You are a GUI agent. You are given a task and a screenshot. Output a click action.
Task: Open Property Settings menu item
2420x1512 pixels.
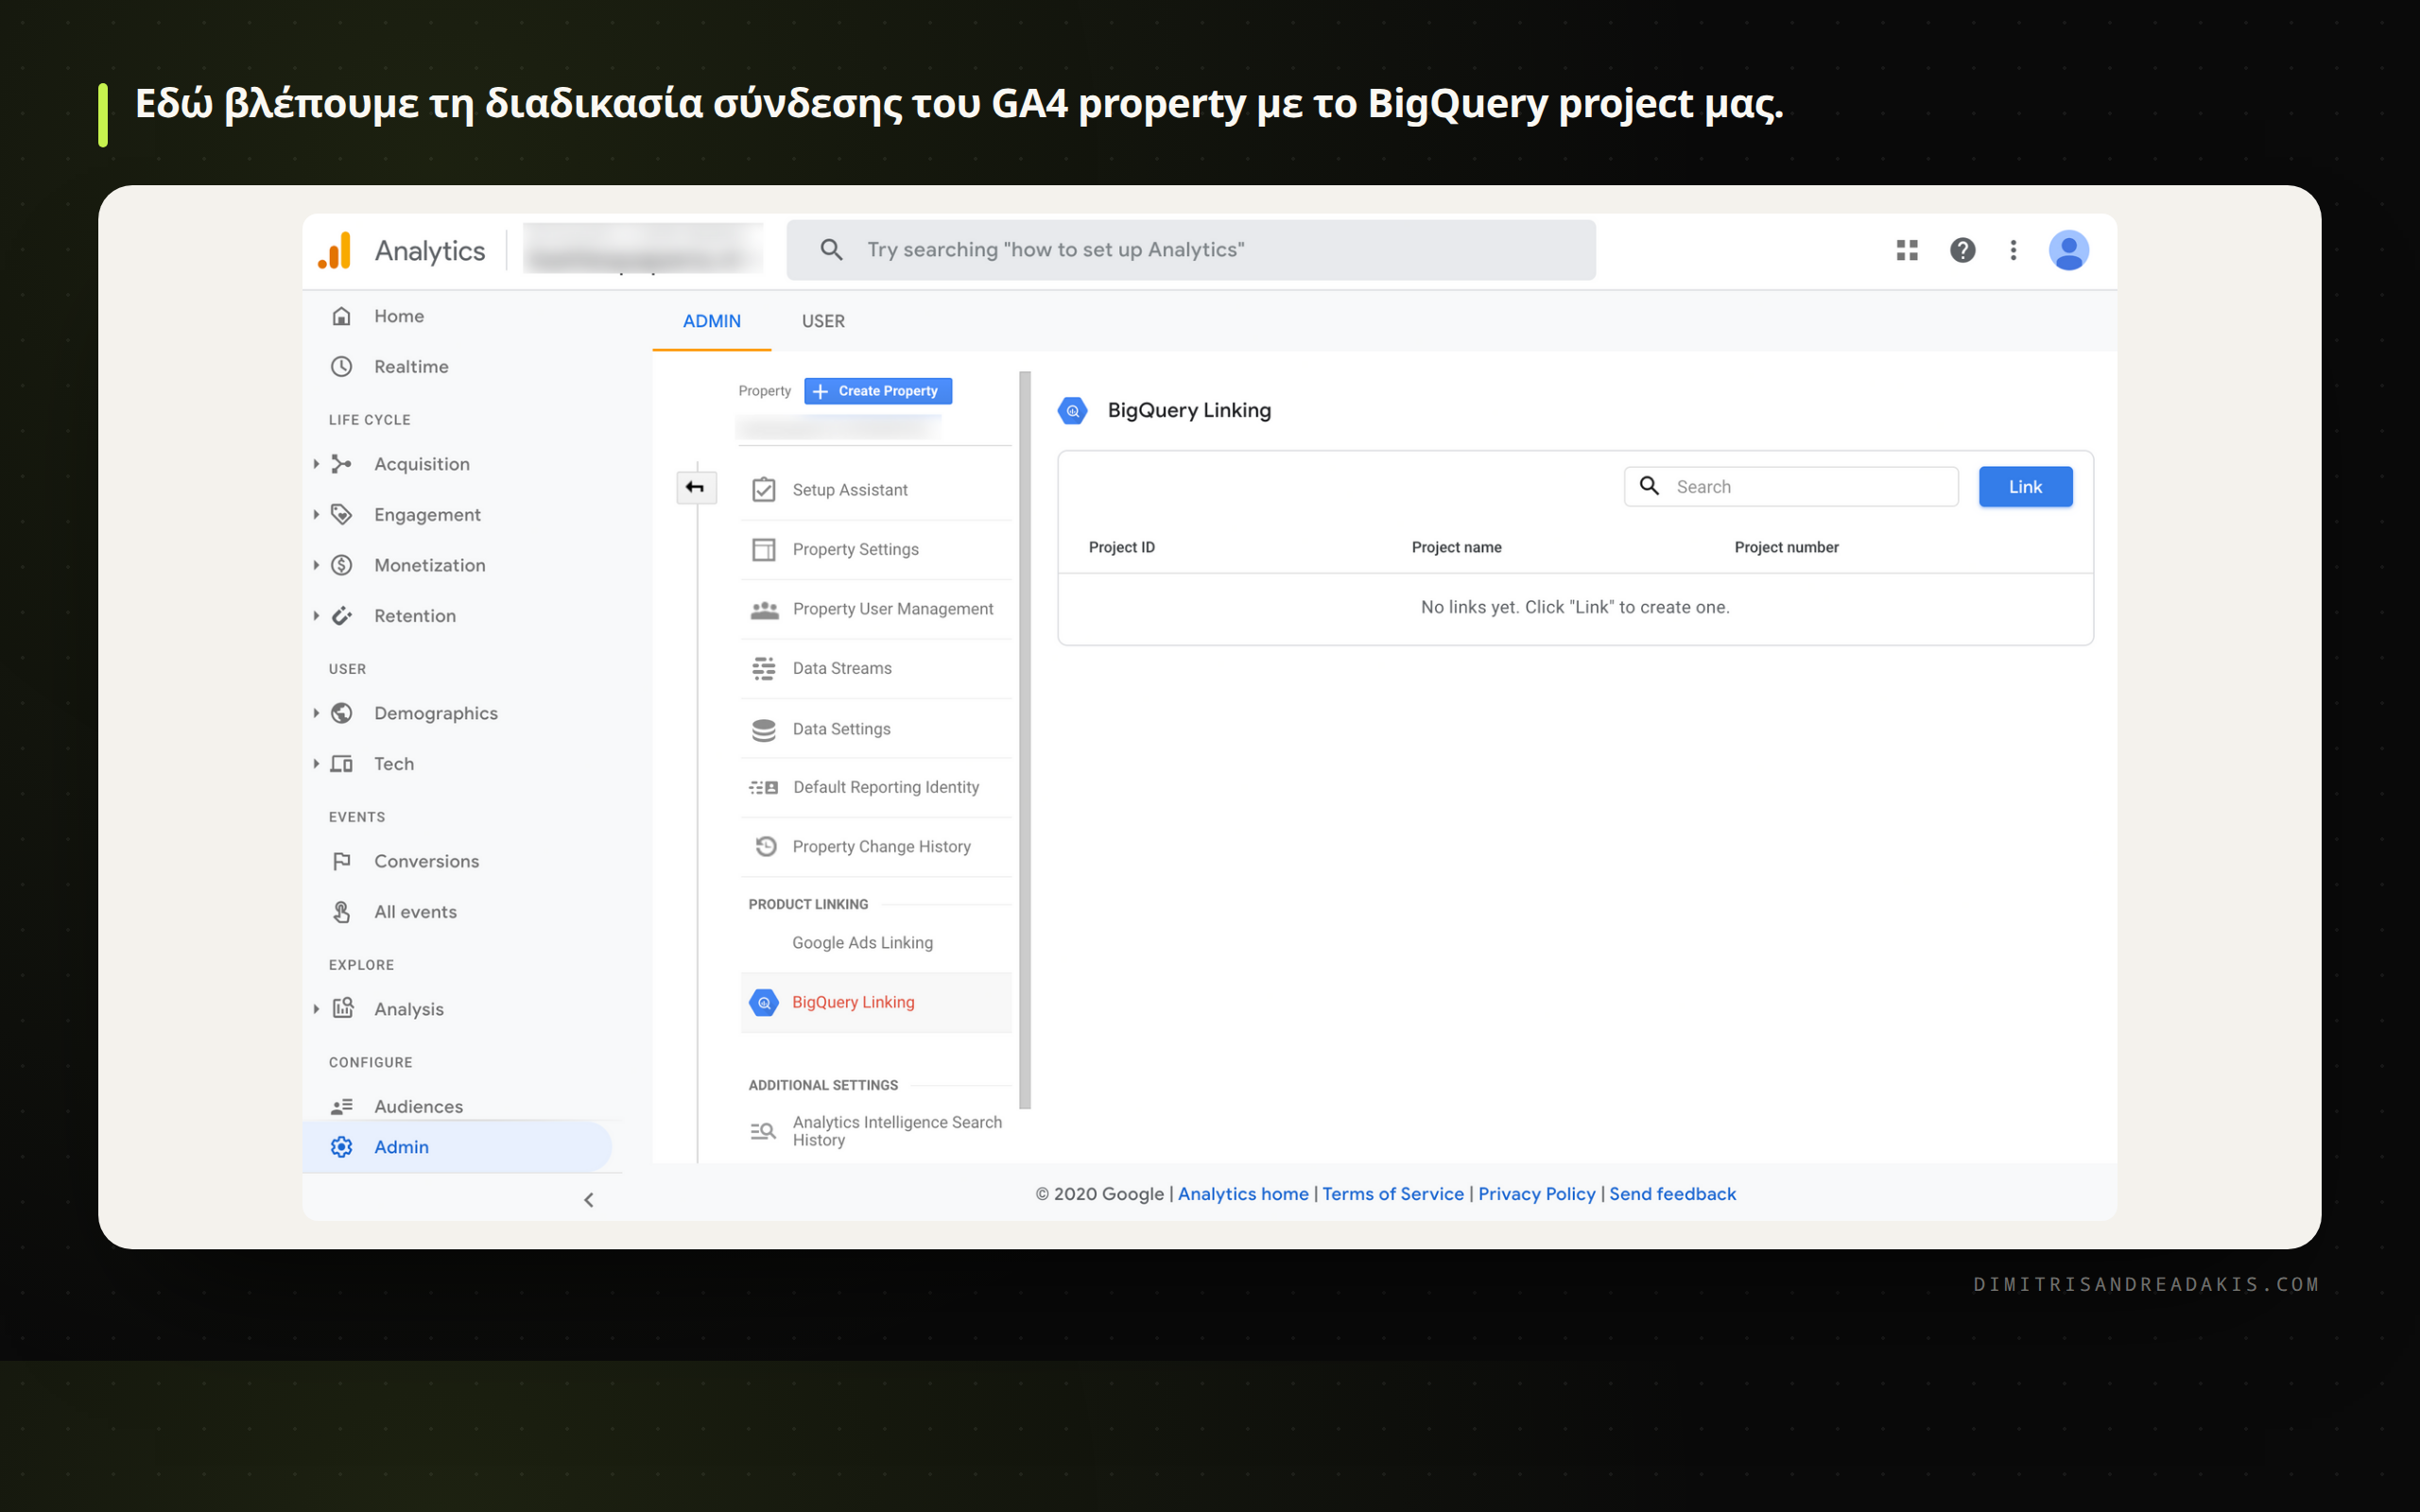[876, 550]
